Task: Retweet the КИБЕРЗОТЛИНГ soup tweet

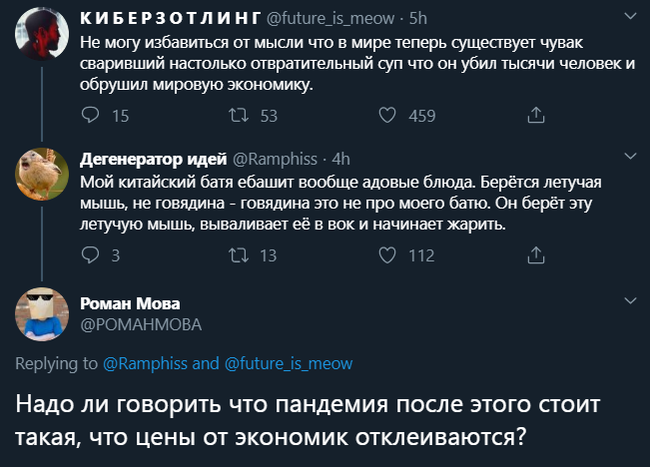Action: pos(239,116)
